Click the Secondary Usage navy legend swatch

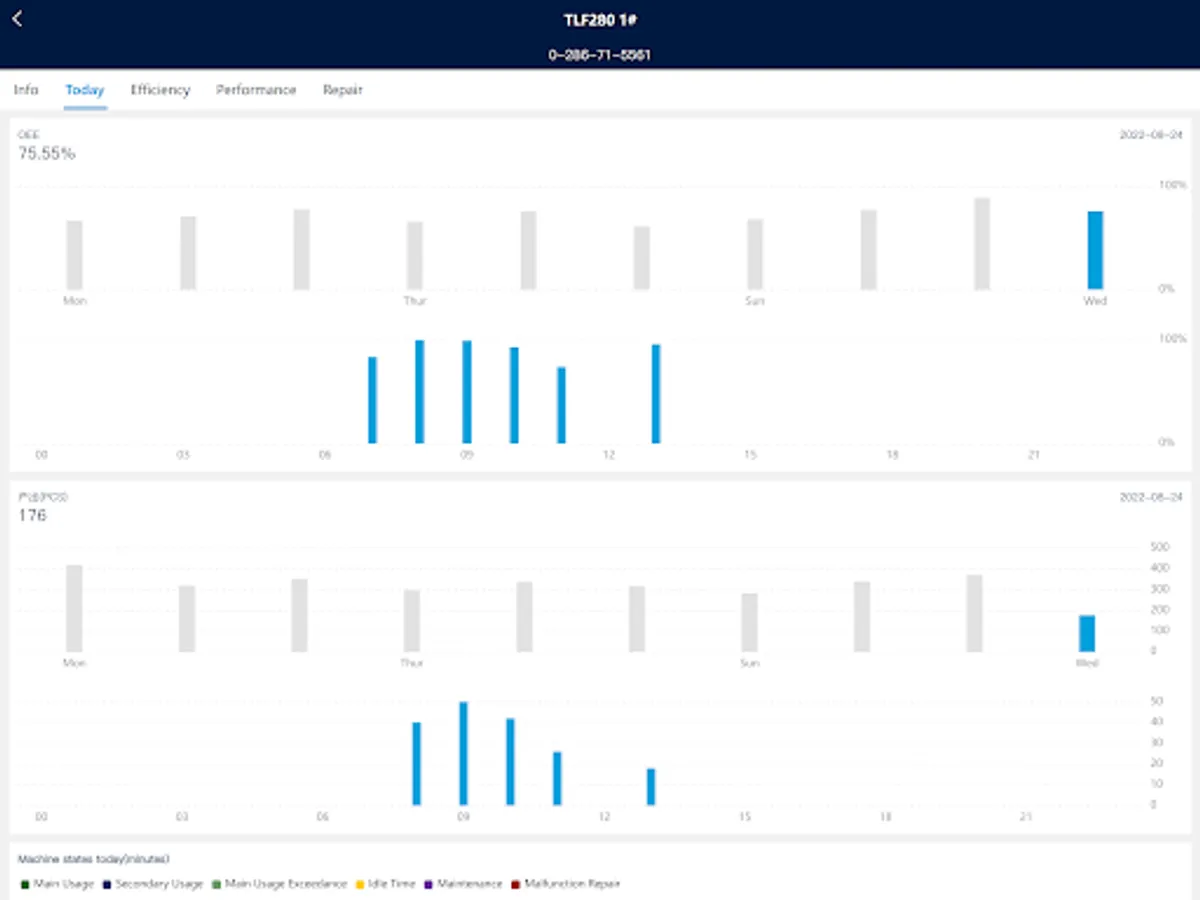[106, 884]
